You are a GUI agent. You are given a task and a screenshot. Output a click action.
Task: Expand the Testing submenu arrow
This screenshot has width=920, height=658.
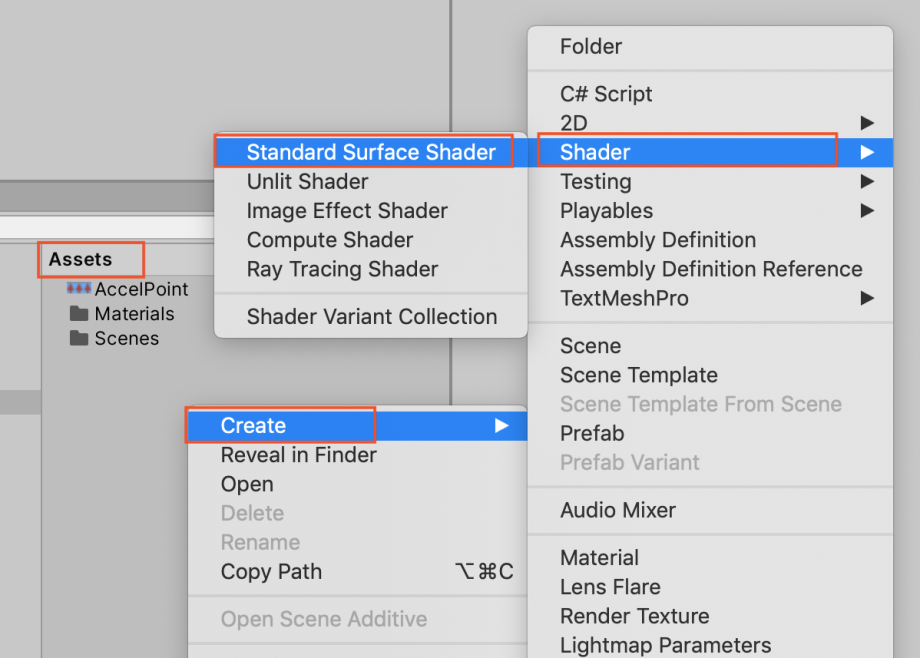(x=866, y=182)
